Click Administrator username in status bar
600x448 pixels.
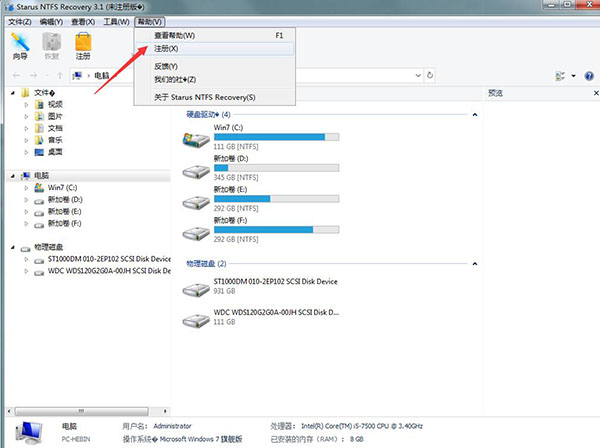coord(172,426)
